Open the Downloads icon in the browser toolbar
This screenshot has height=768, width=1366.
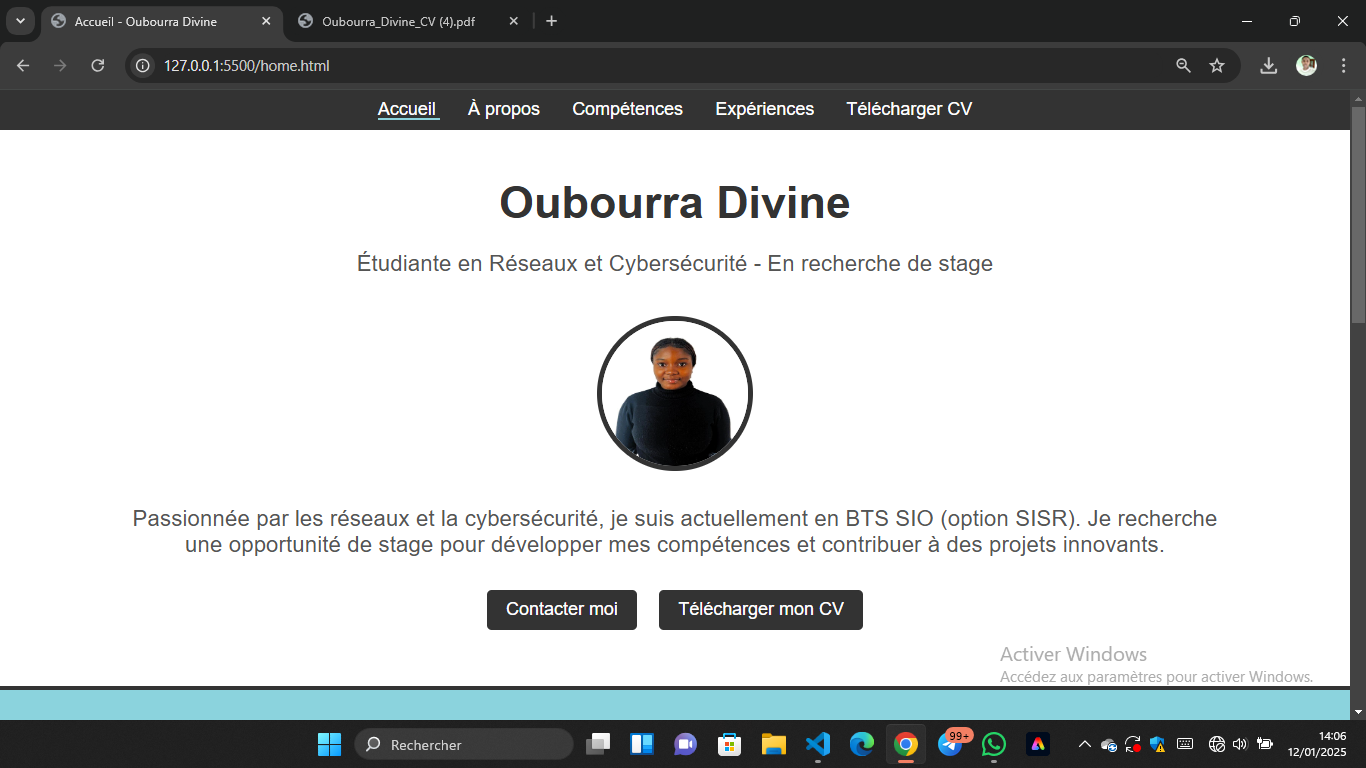pos(1268,65)
